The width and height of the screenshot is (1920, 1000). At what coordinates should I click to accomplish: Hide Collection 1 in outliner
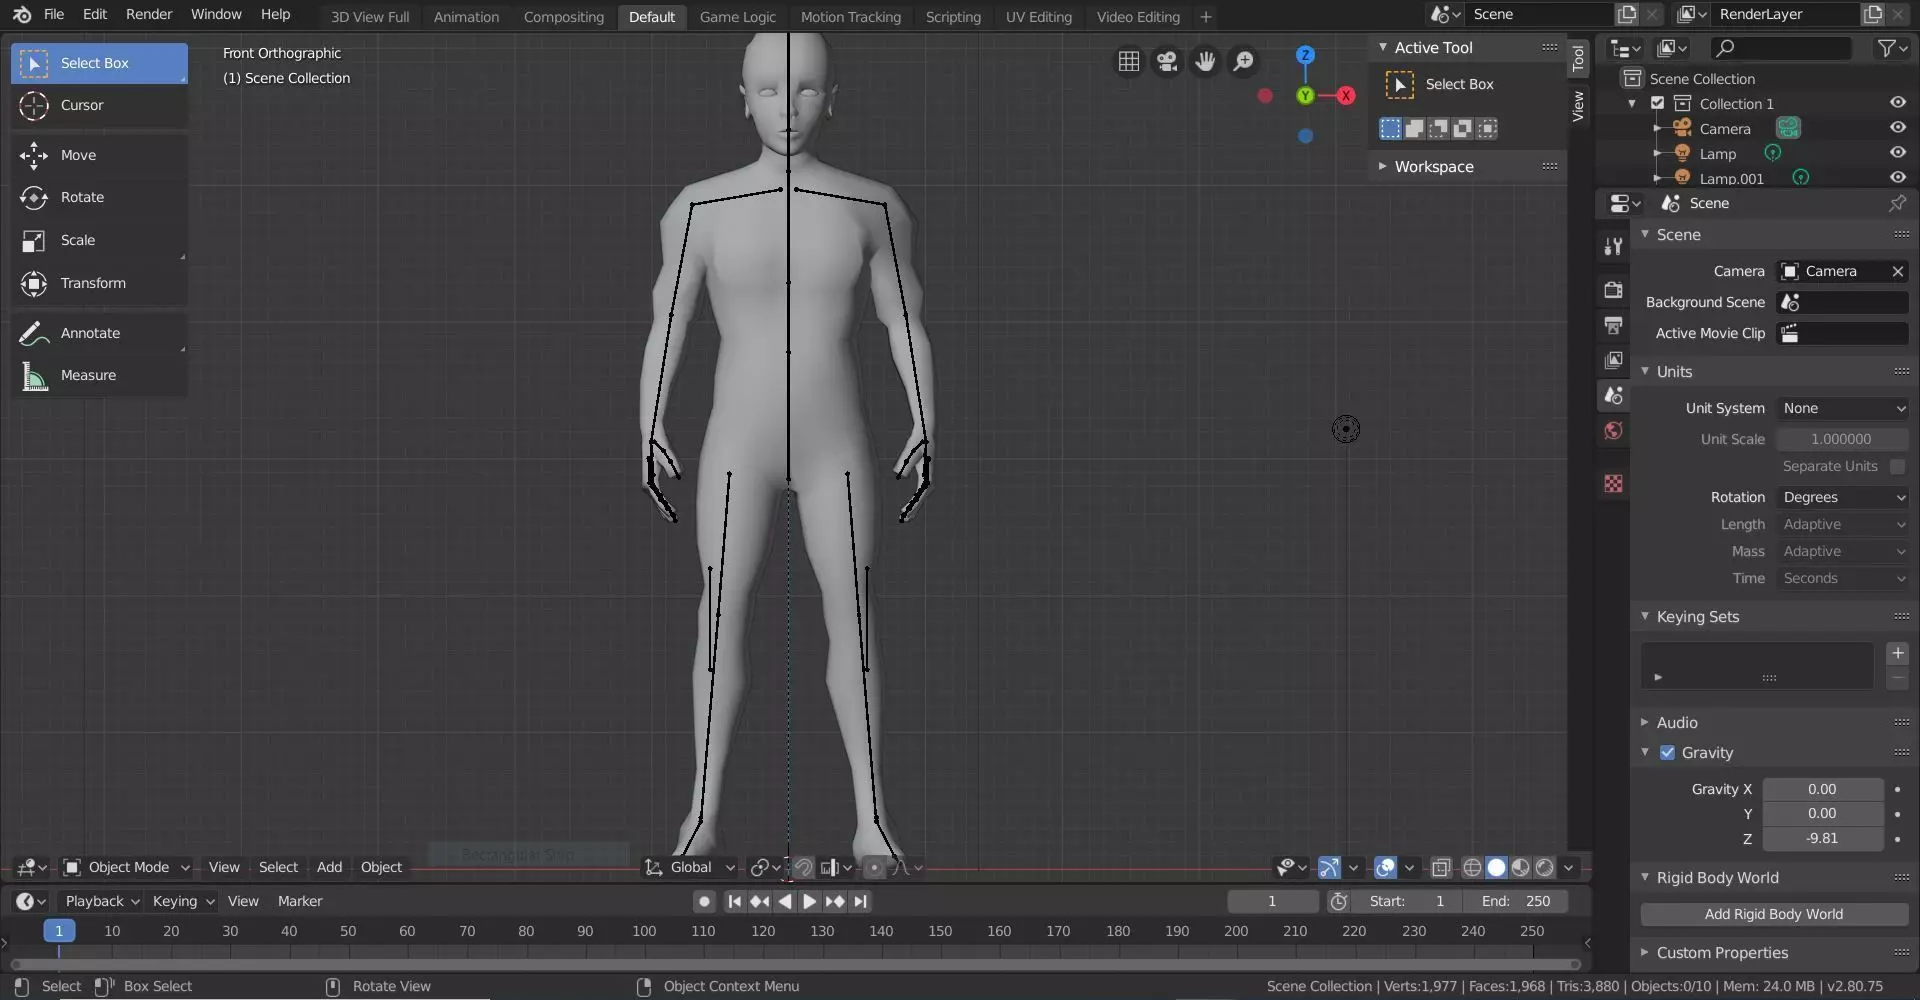(x=1897, y=103)
